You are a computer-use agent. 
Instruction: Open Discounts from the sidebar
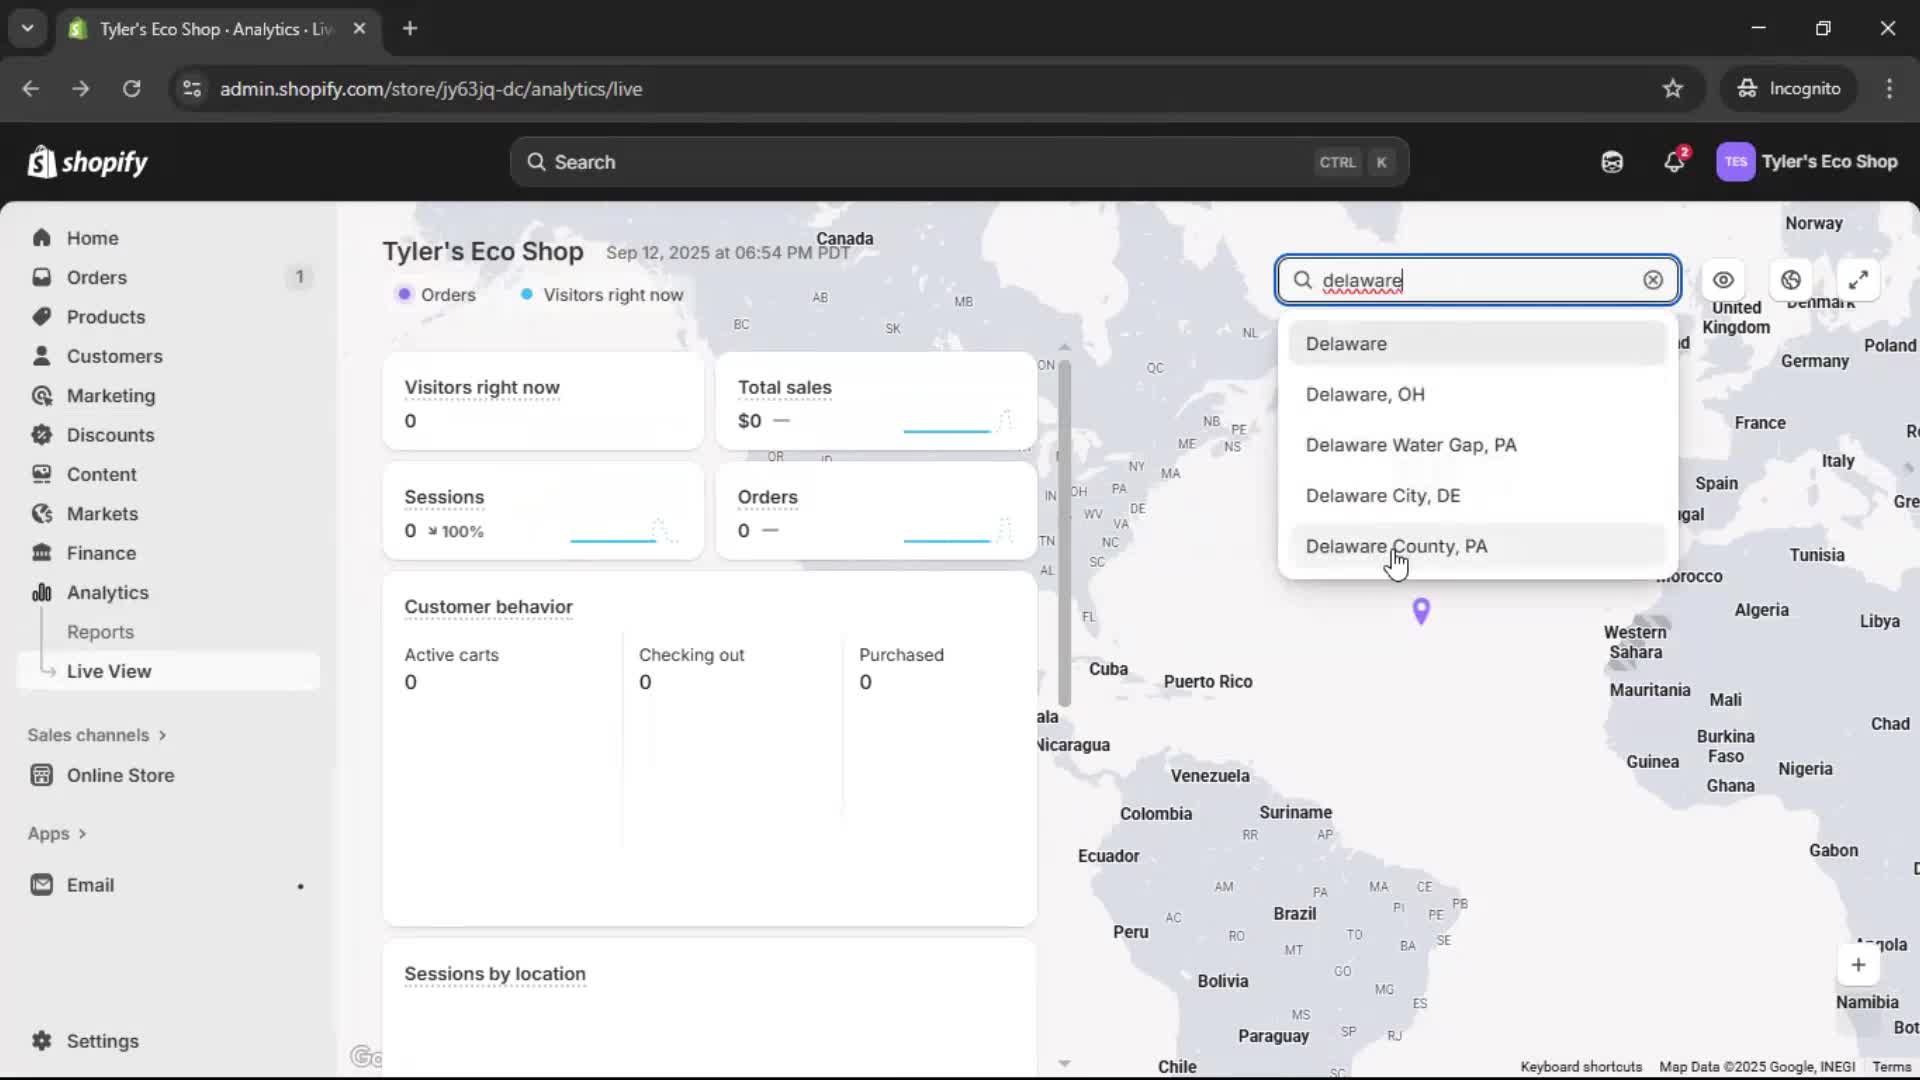click(x=110, y=435)
